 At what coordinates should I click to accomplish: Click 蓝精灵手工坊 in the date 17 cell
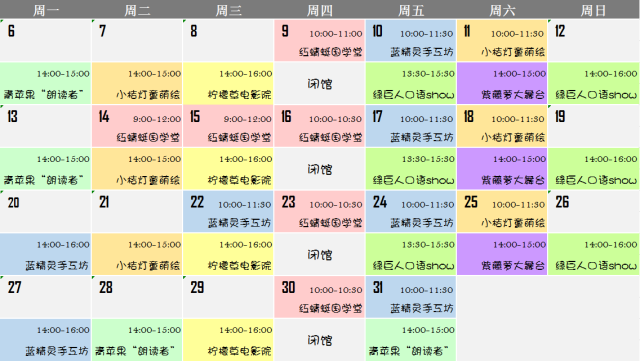click(x=422, y=138)
